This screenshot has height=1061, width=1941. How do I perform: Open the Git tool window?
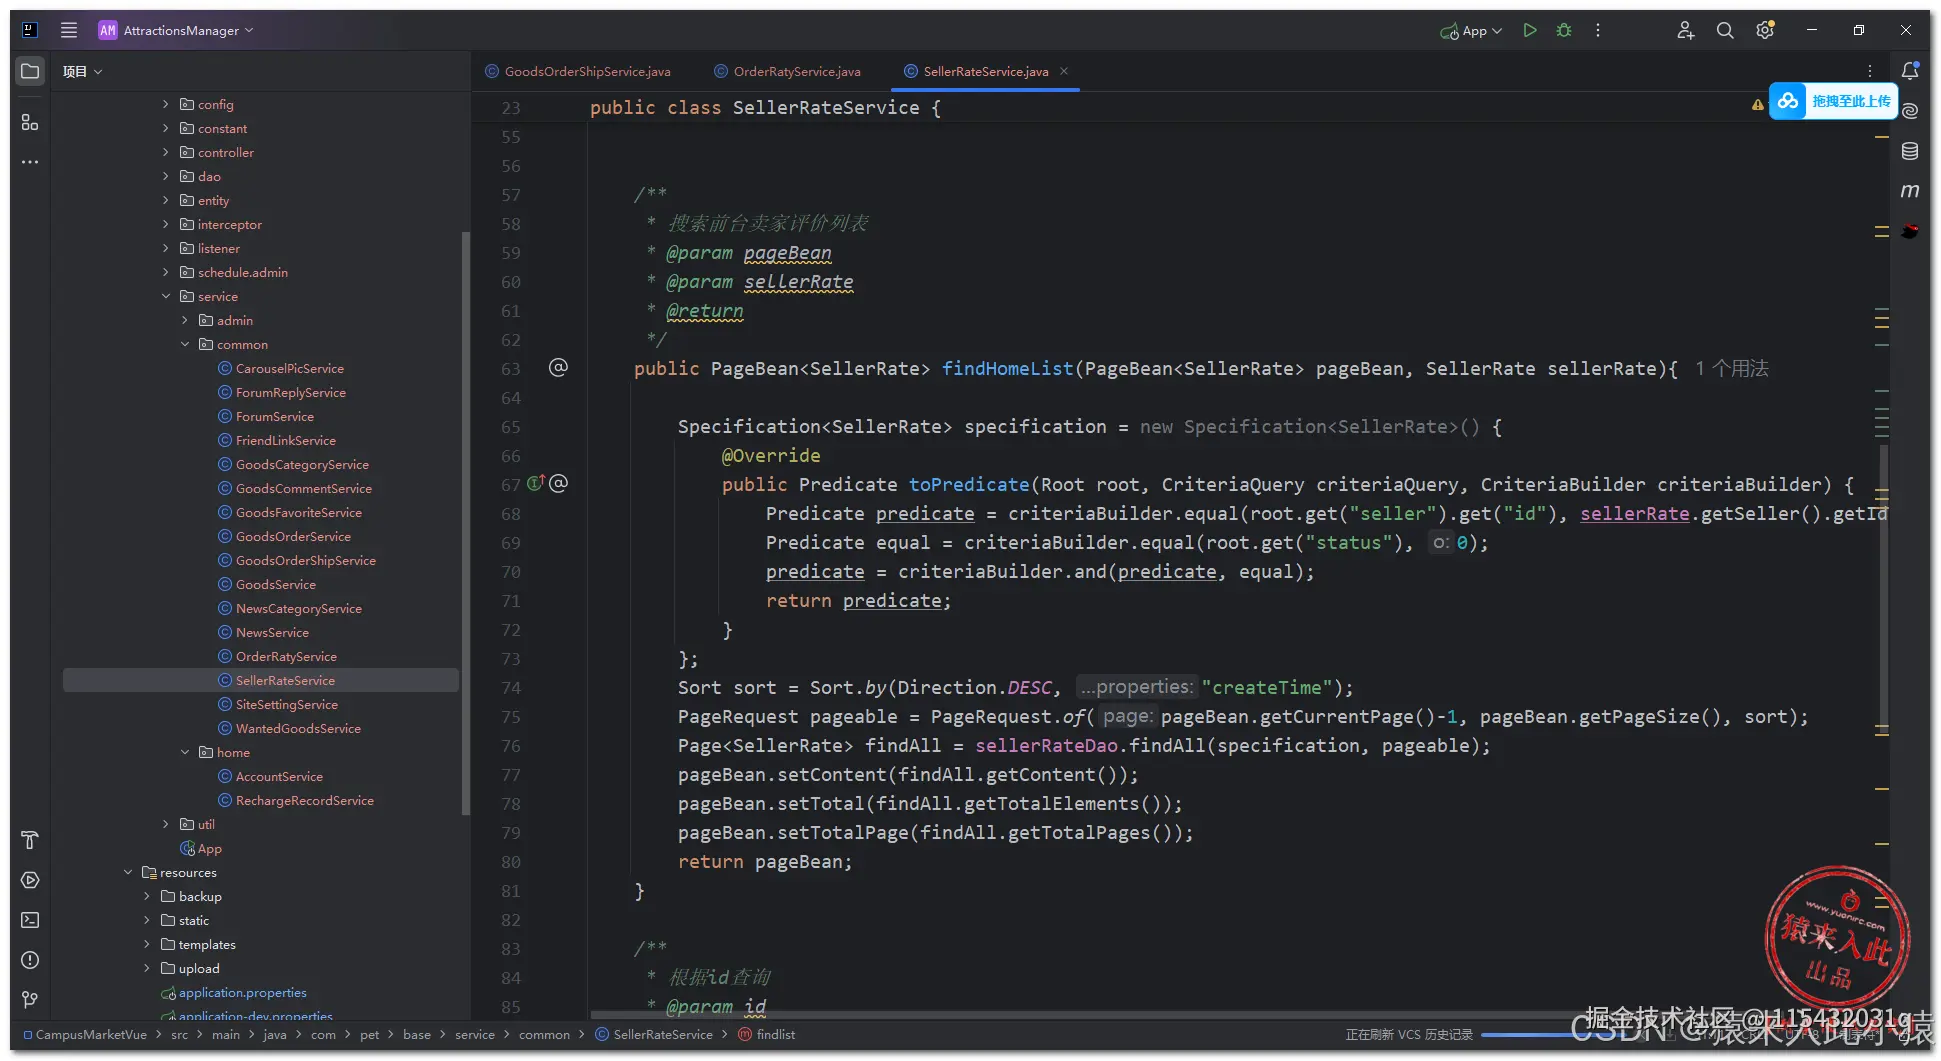tap(30, 1000)
